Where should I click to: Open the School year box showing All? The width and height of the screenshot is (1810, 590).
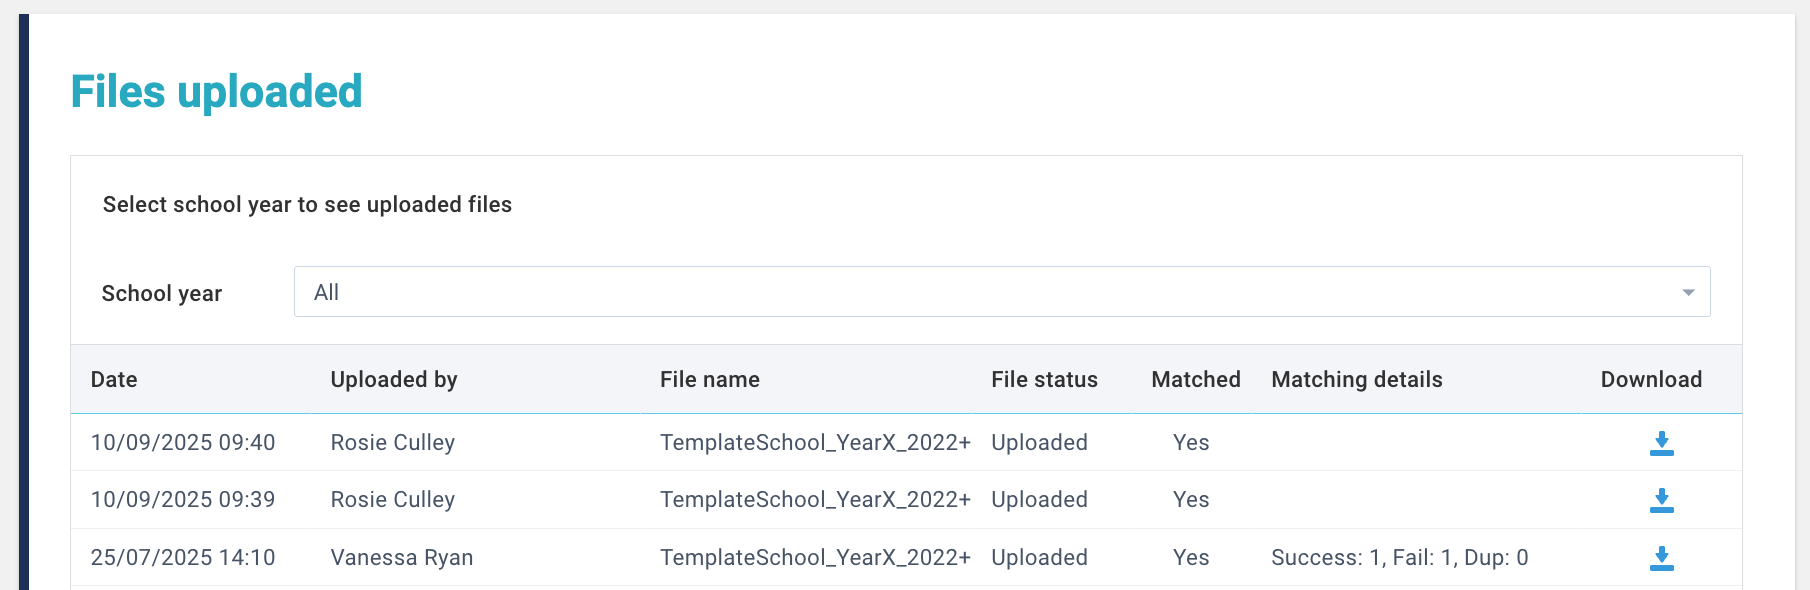1000,292
